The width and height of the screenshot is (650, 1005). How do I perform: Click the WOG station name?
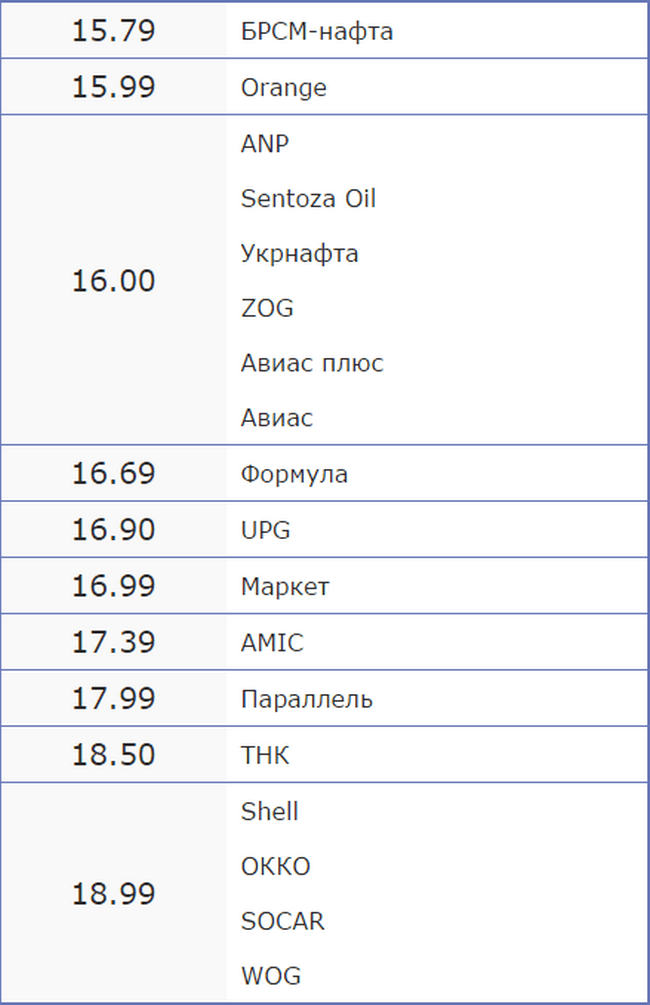[x=271, y=976]
